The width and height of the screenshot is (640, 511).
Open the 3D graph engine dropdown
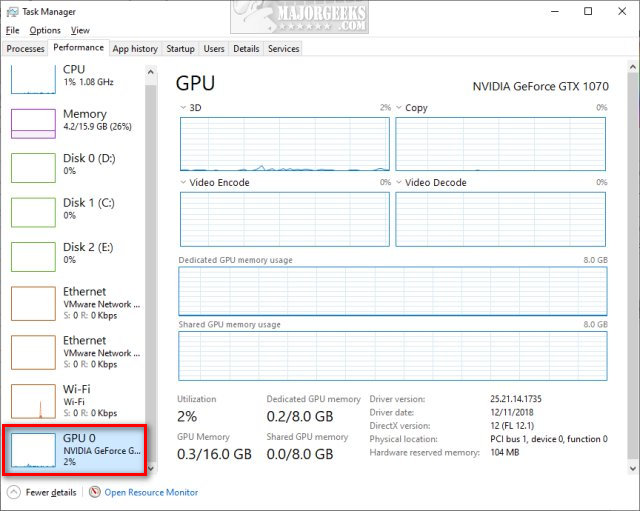pyautogui.click(x=183, y=107)
